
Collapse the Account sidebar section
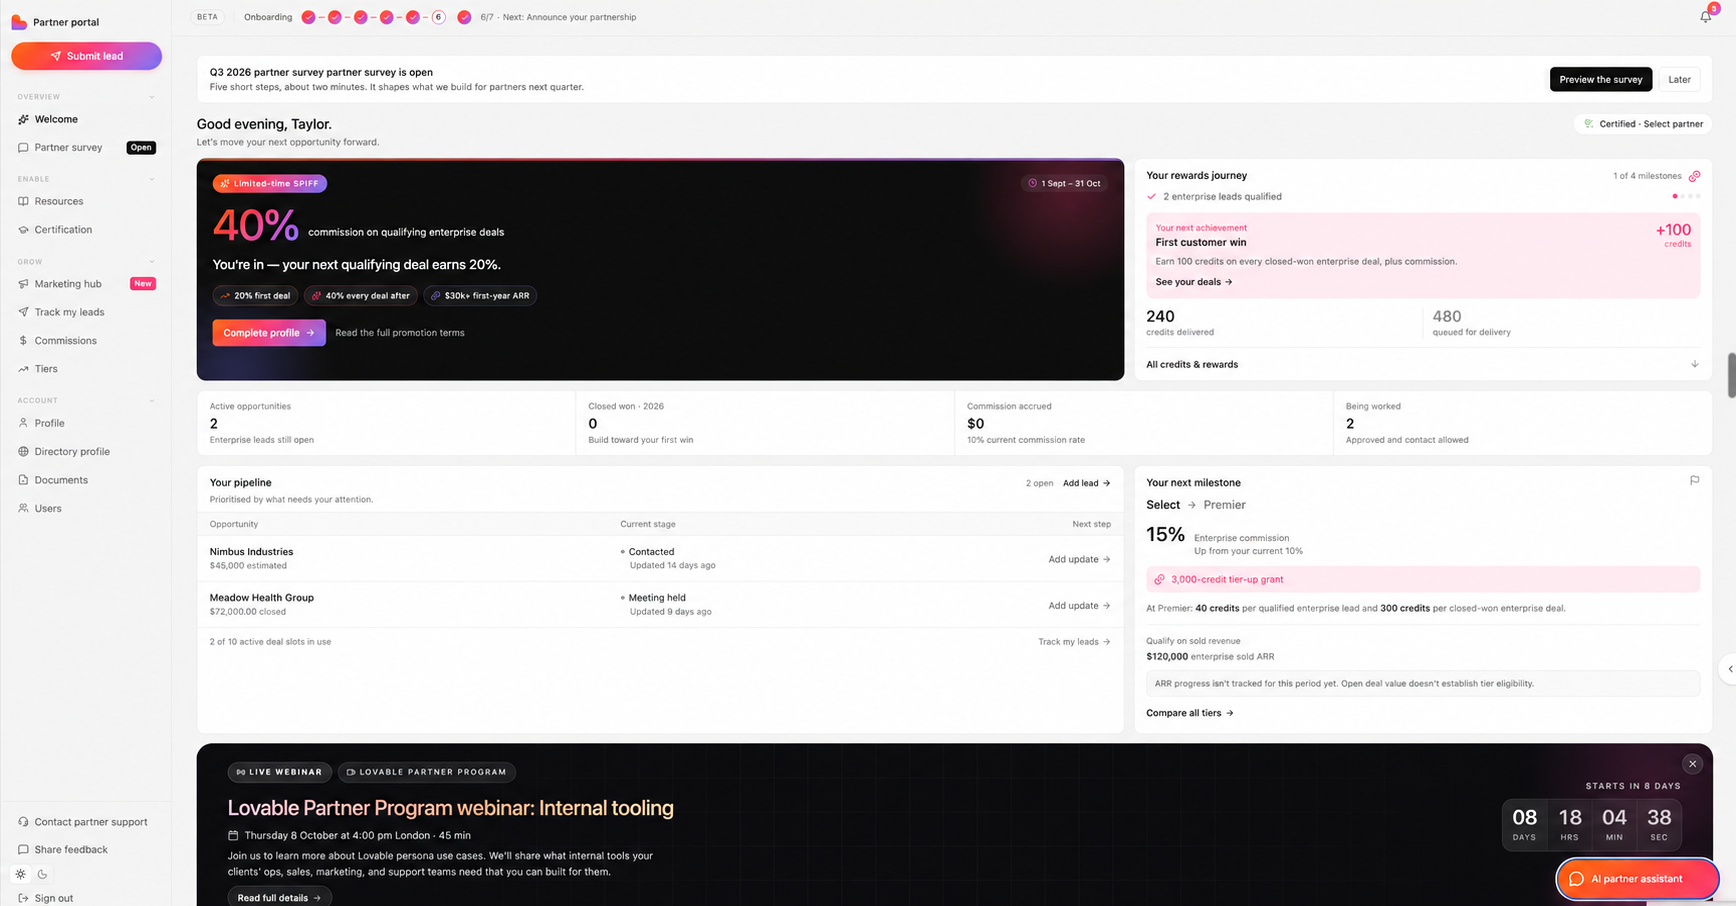[x=152, y=401]
